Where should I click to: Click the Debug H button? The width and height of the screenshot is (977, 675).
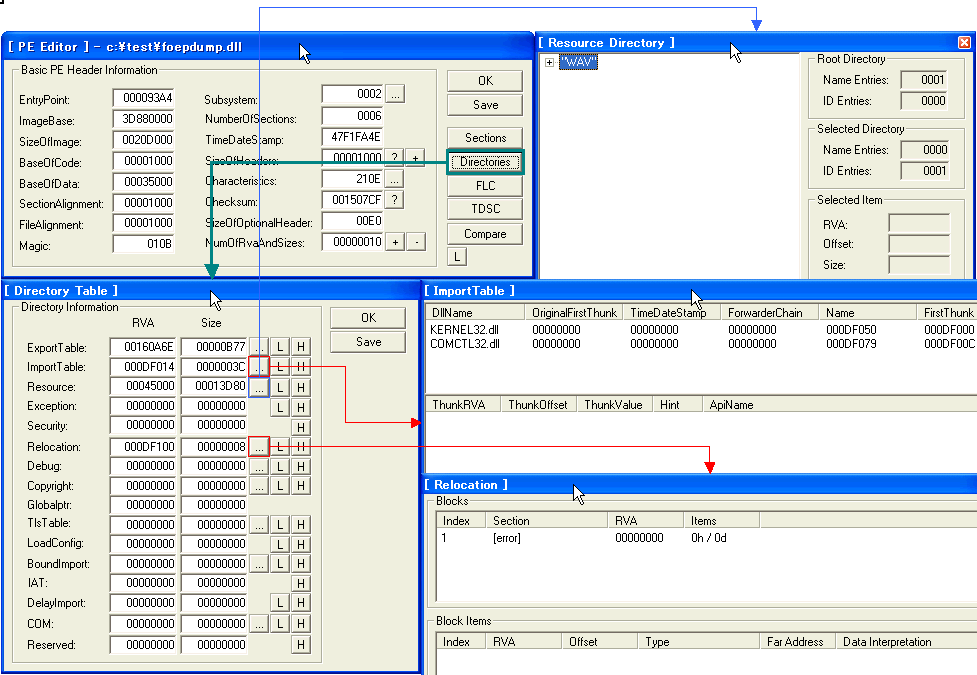(300, 466)
